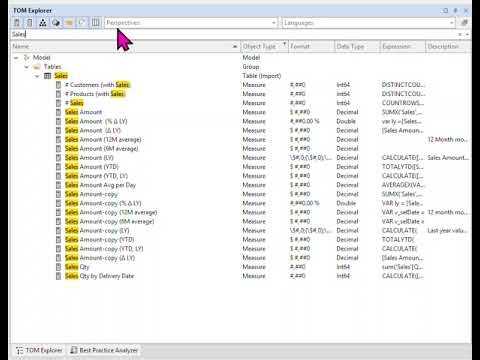This screenshot has height=360, width=480.
Task: Click measure icon of Sales Qty by Delivery Date
Action: coord(58,276)
